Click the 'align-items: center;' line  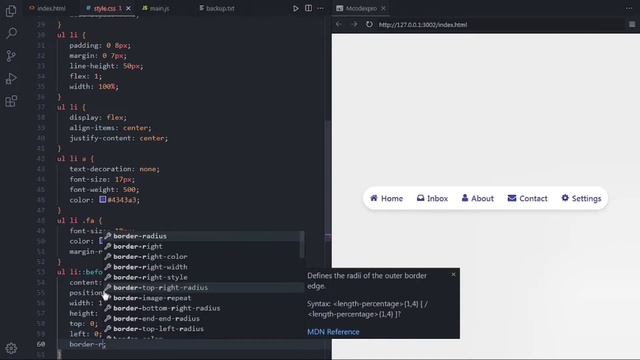110,128
